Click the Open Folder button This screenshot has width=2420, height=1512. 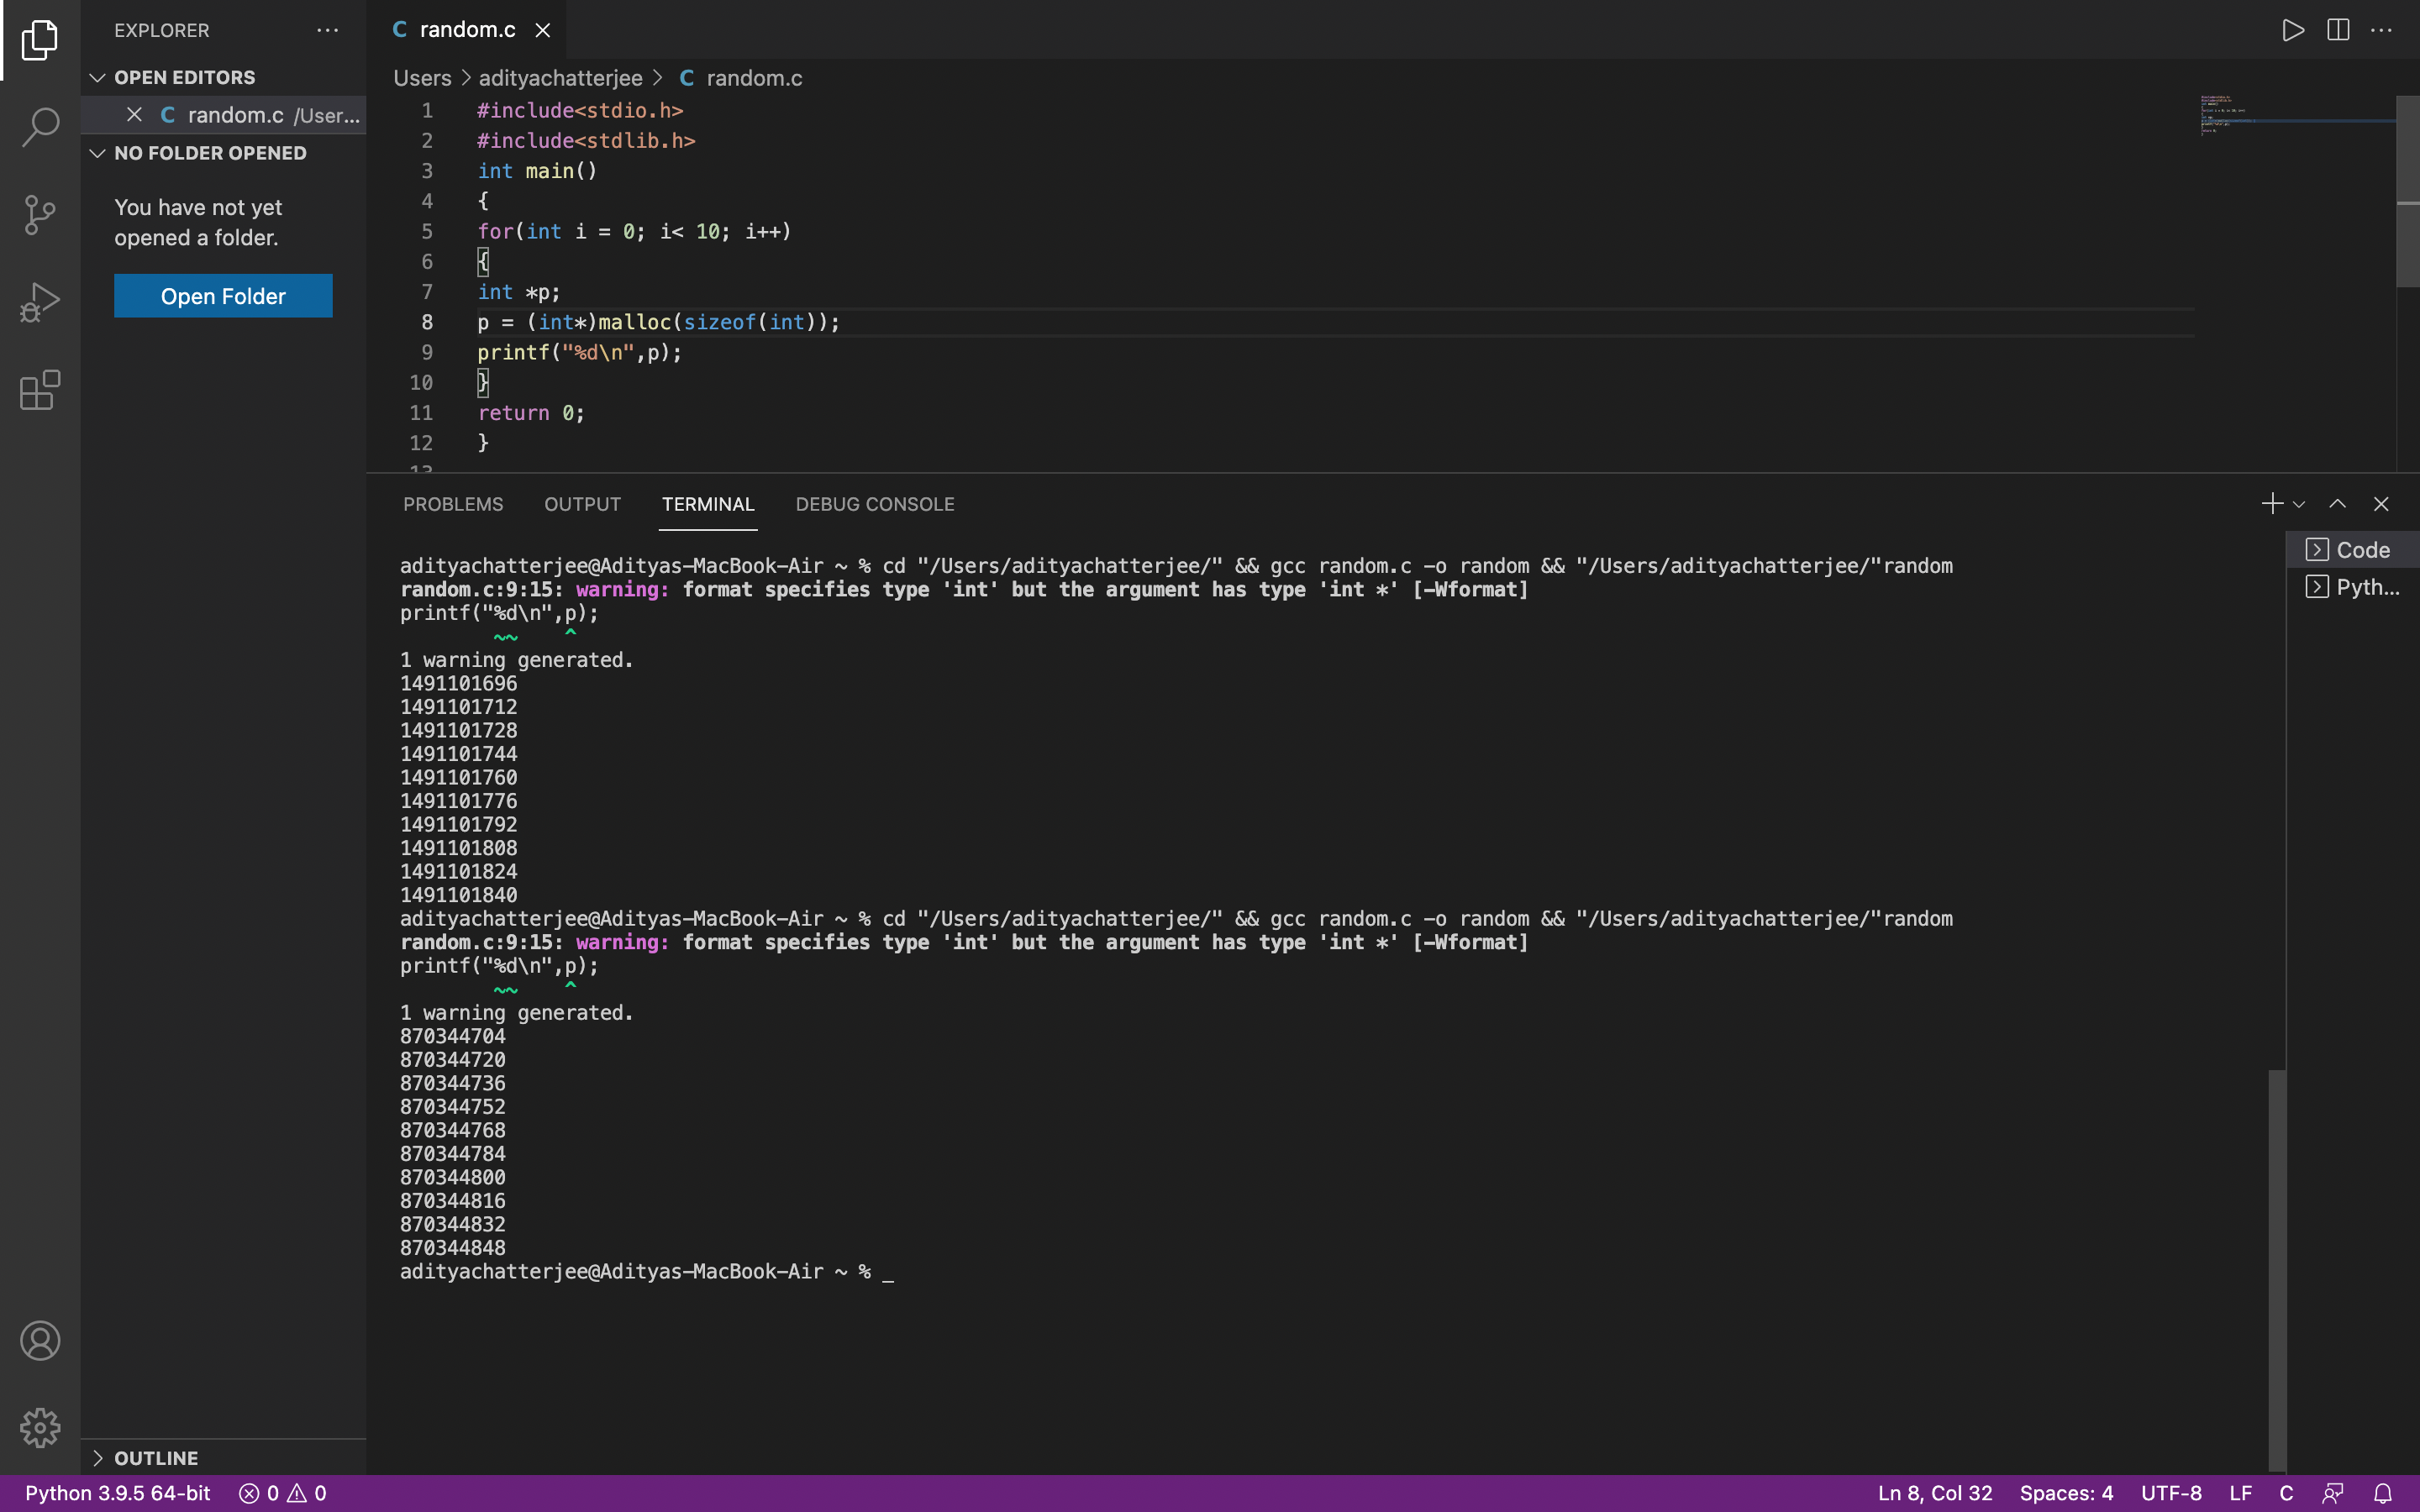(223, 296)
